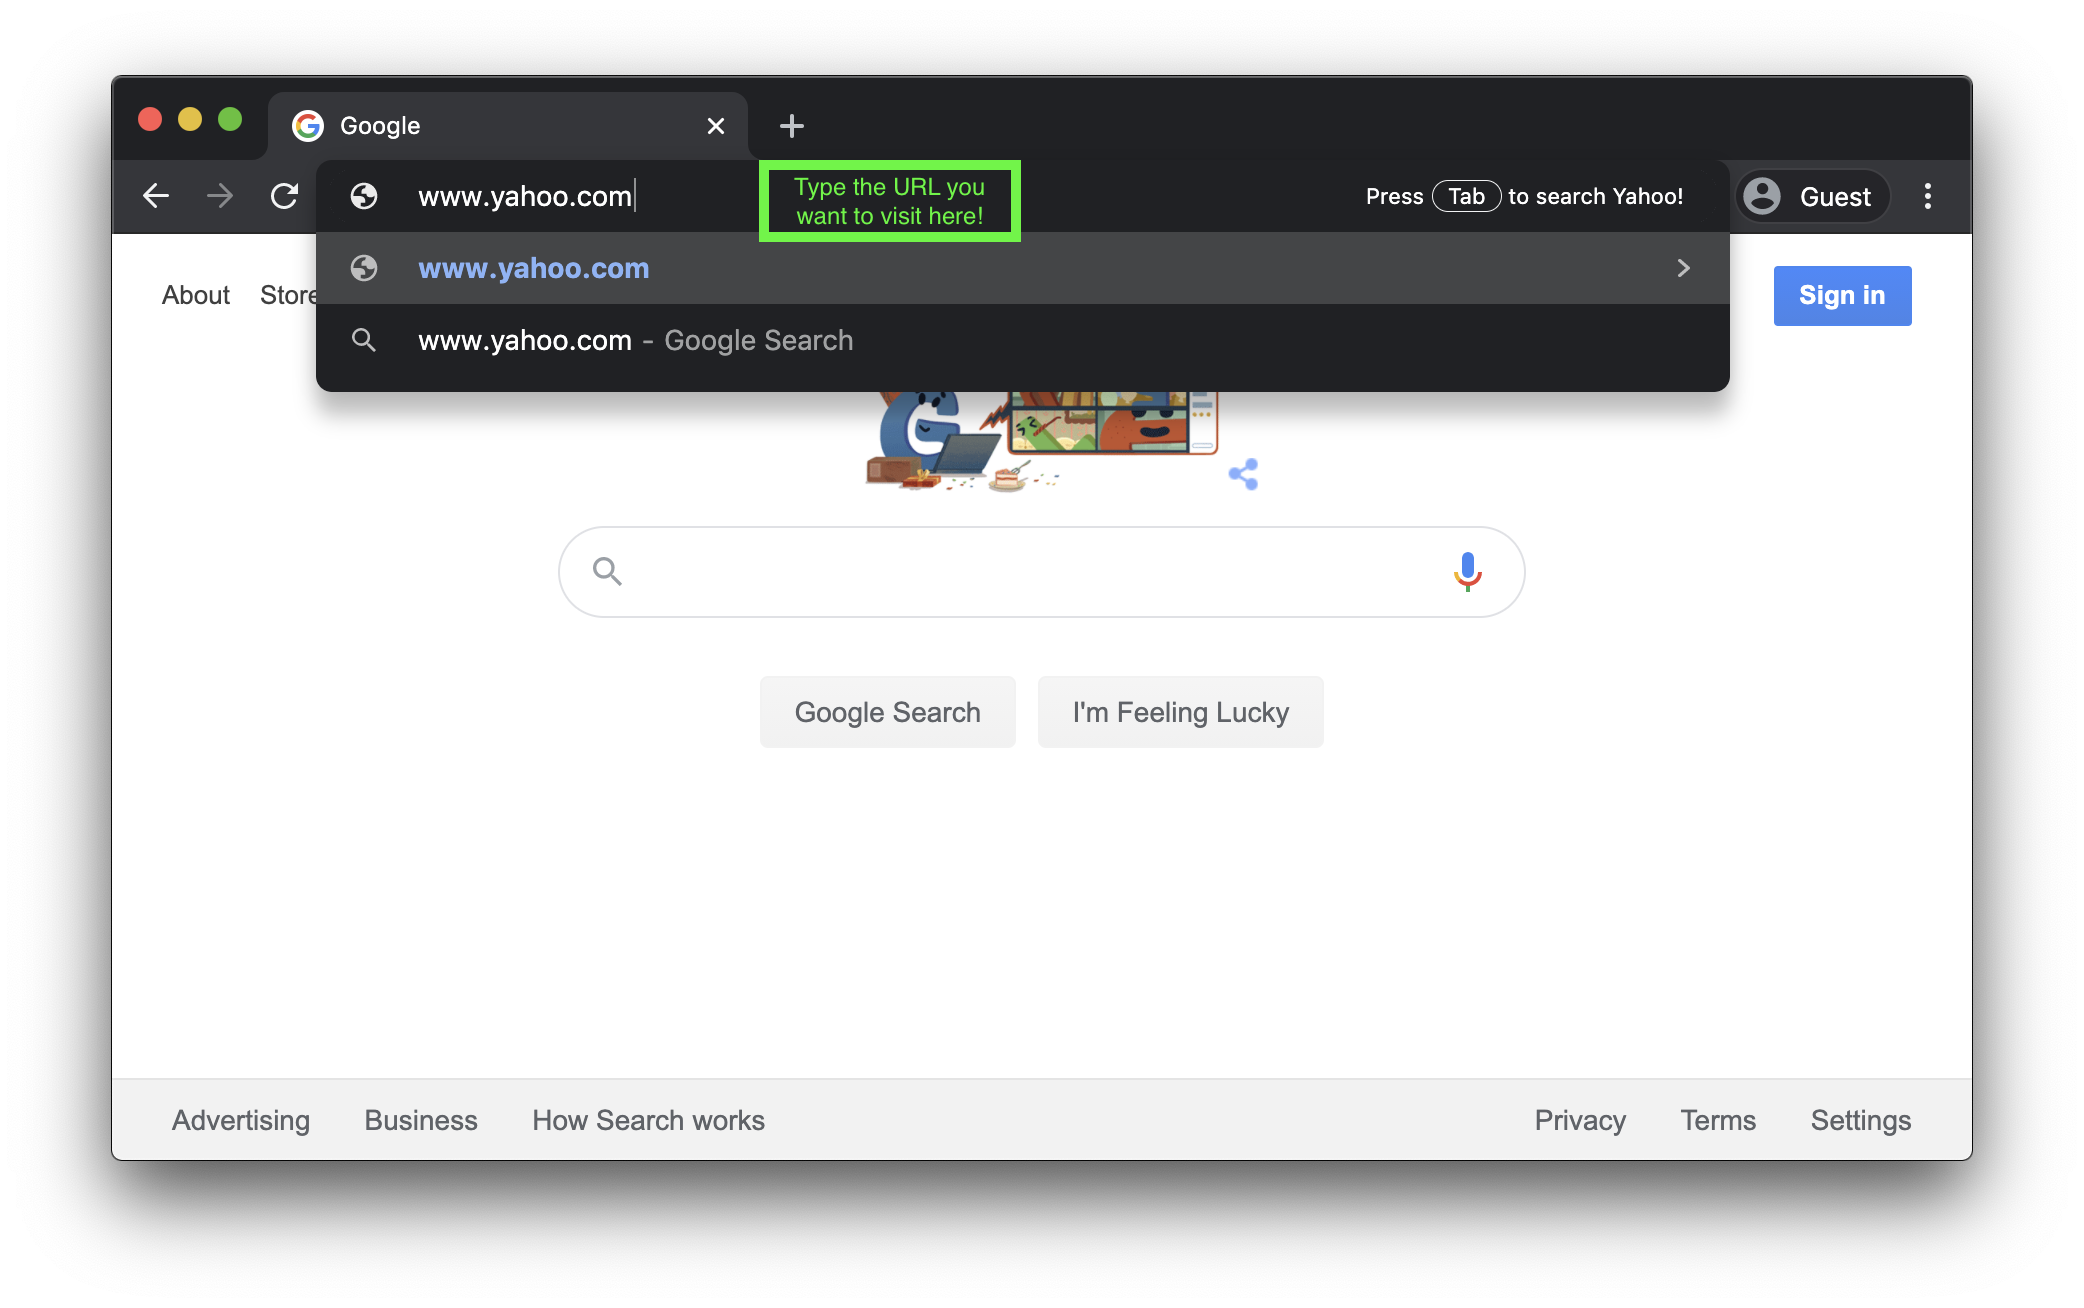Open the Business footer link
Viewport: 2084px width, 1308px height.
coord(421,1120)
